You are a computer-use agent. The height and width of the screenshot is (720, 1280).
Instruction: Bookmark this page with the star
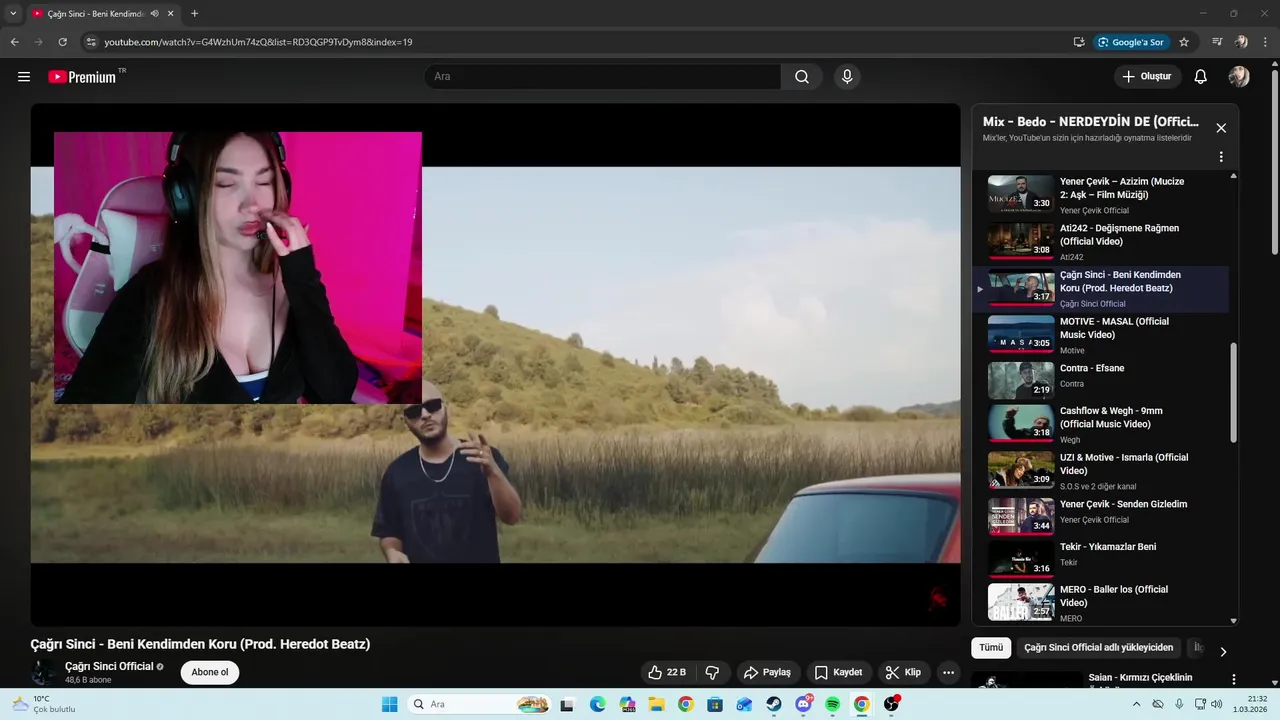coord(1184,42)
